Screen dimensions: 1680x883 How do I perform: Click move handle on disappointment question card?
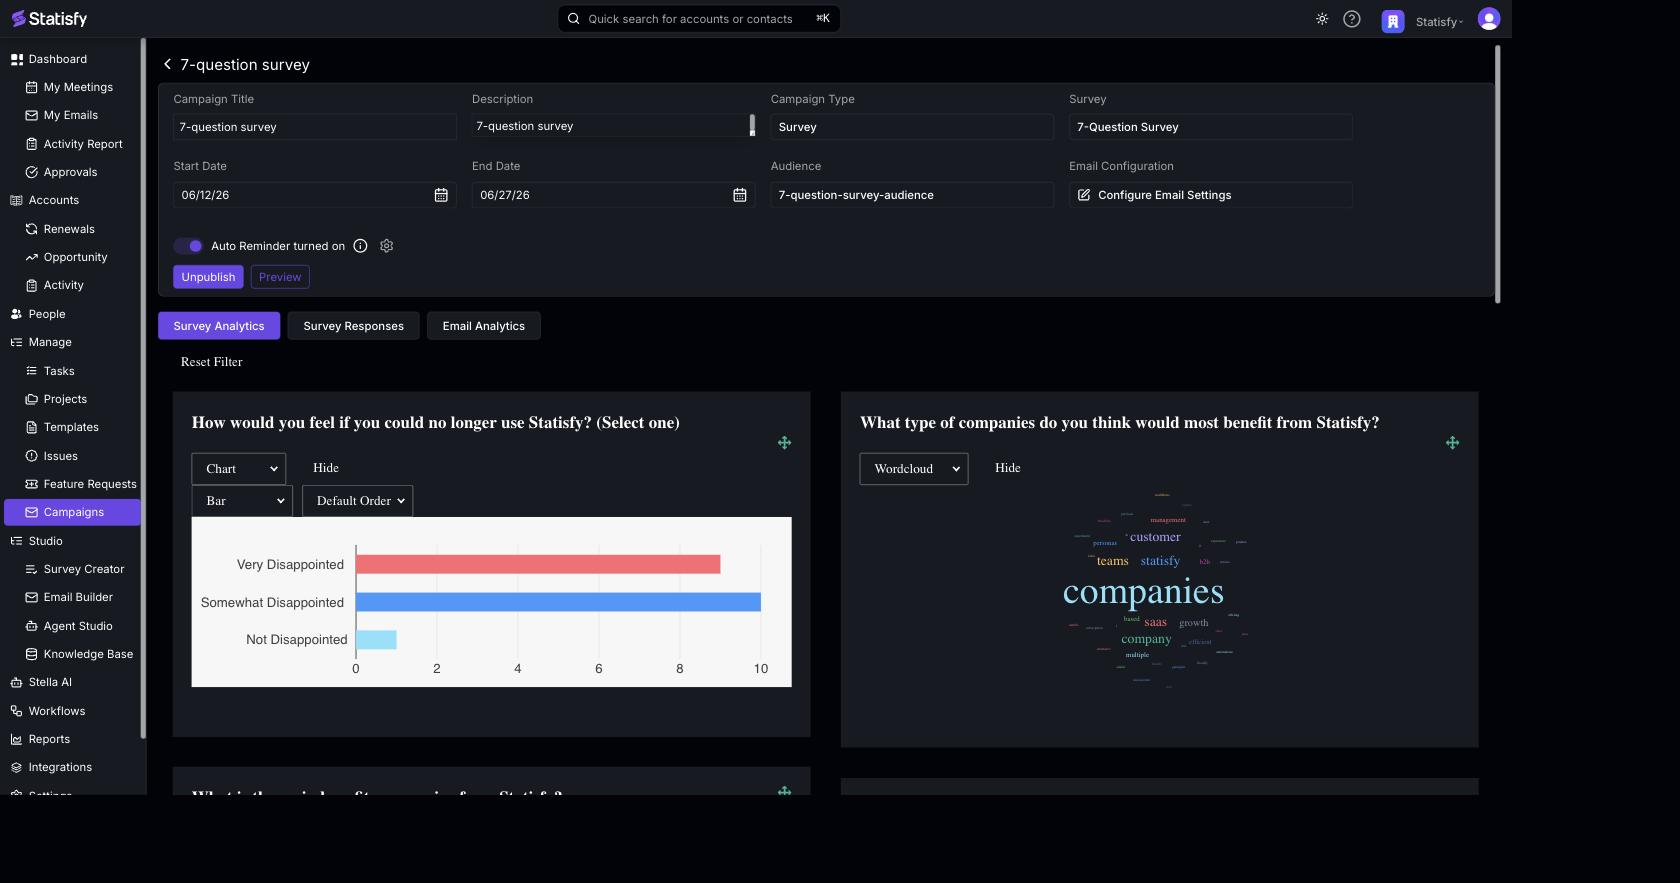pos(784,442)
